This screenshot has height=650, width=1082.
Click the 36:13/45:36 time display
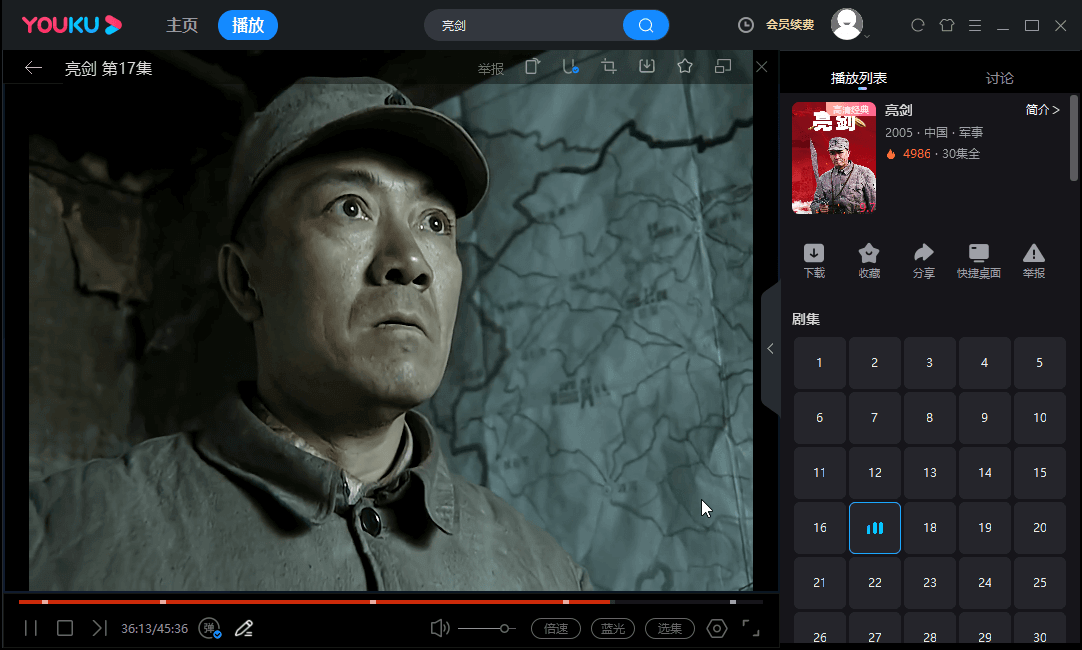point(155,629)
